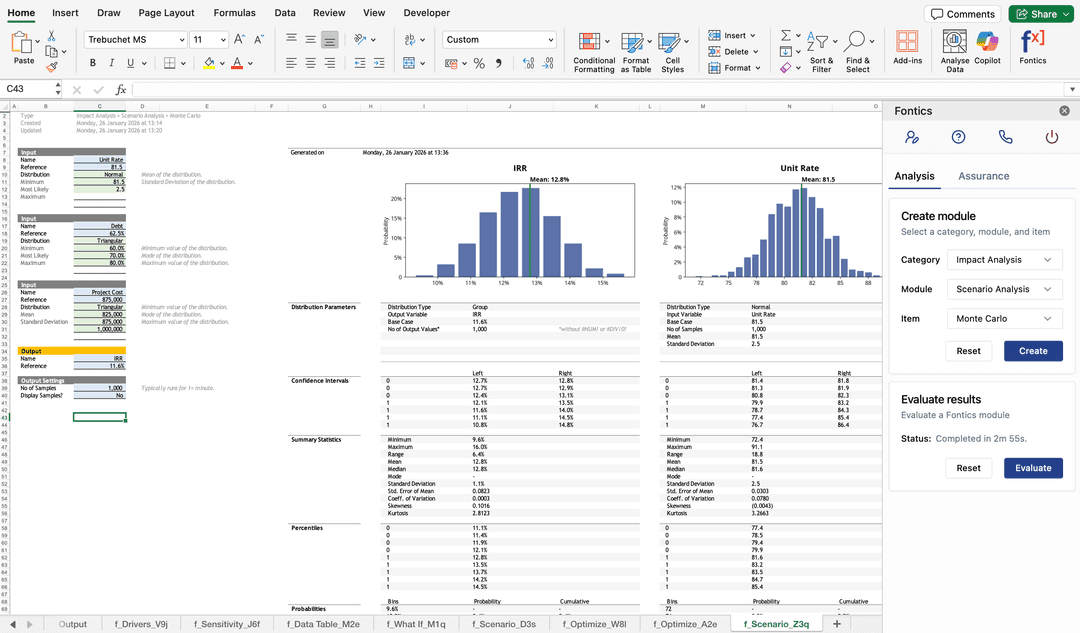Expand the Insert cells dropdown

click(752, 35)
